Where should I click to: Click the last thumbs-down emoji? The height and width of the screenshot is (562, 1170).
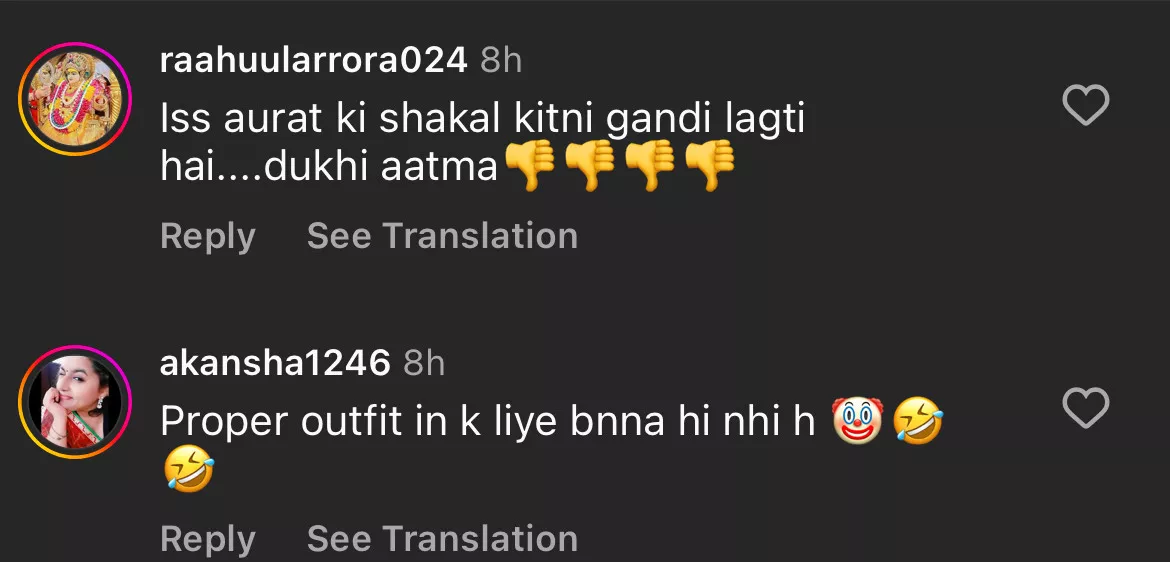[x=711, y=167]
